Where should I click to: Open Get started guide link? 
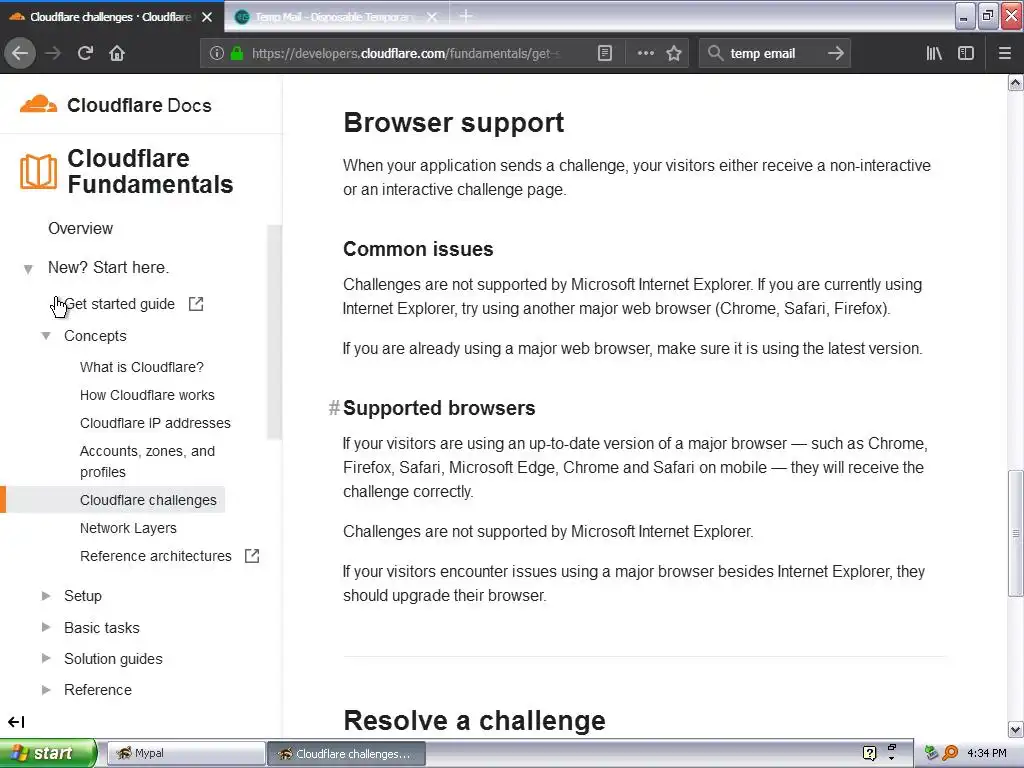point(120,304)
